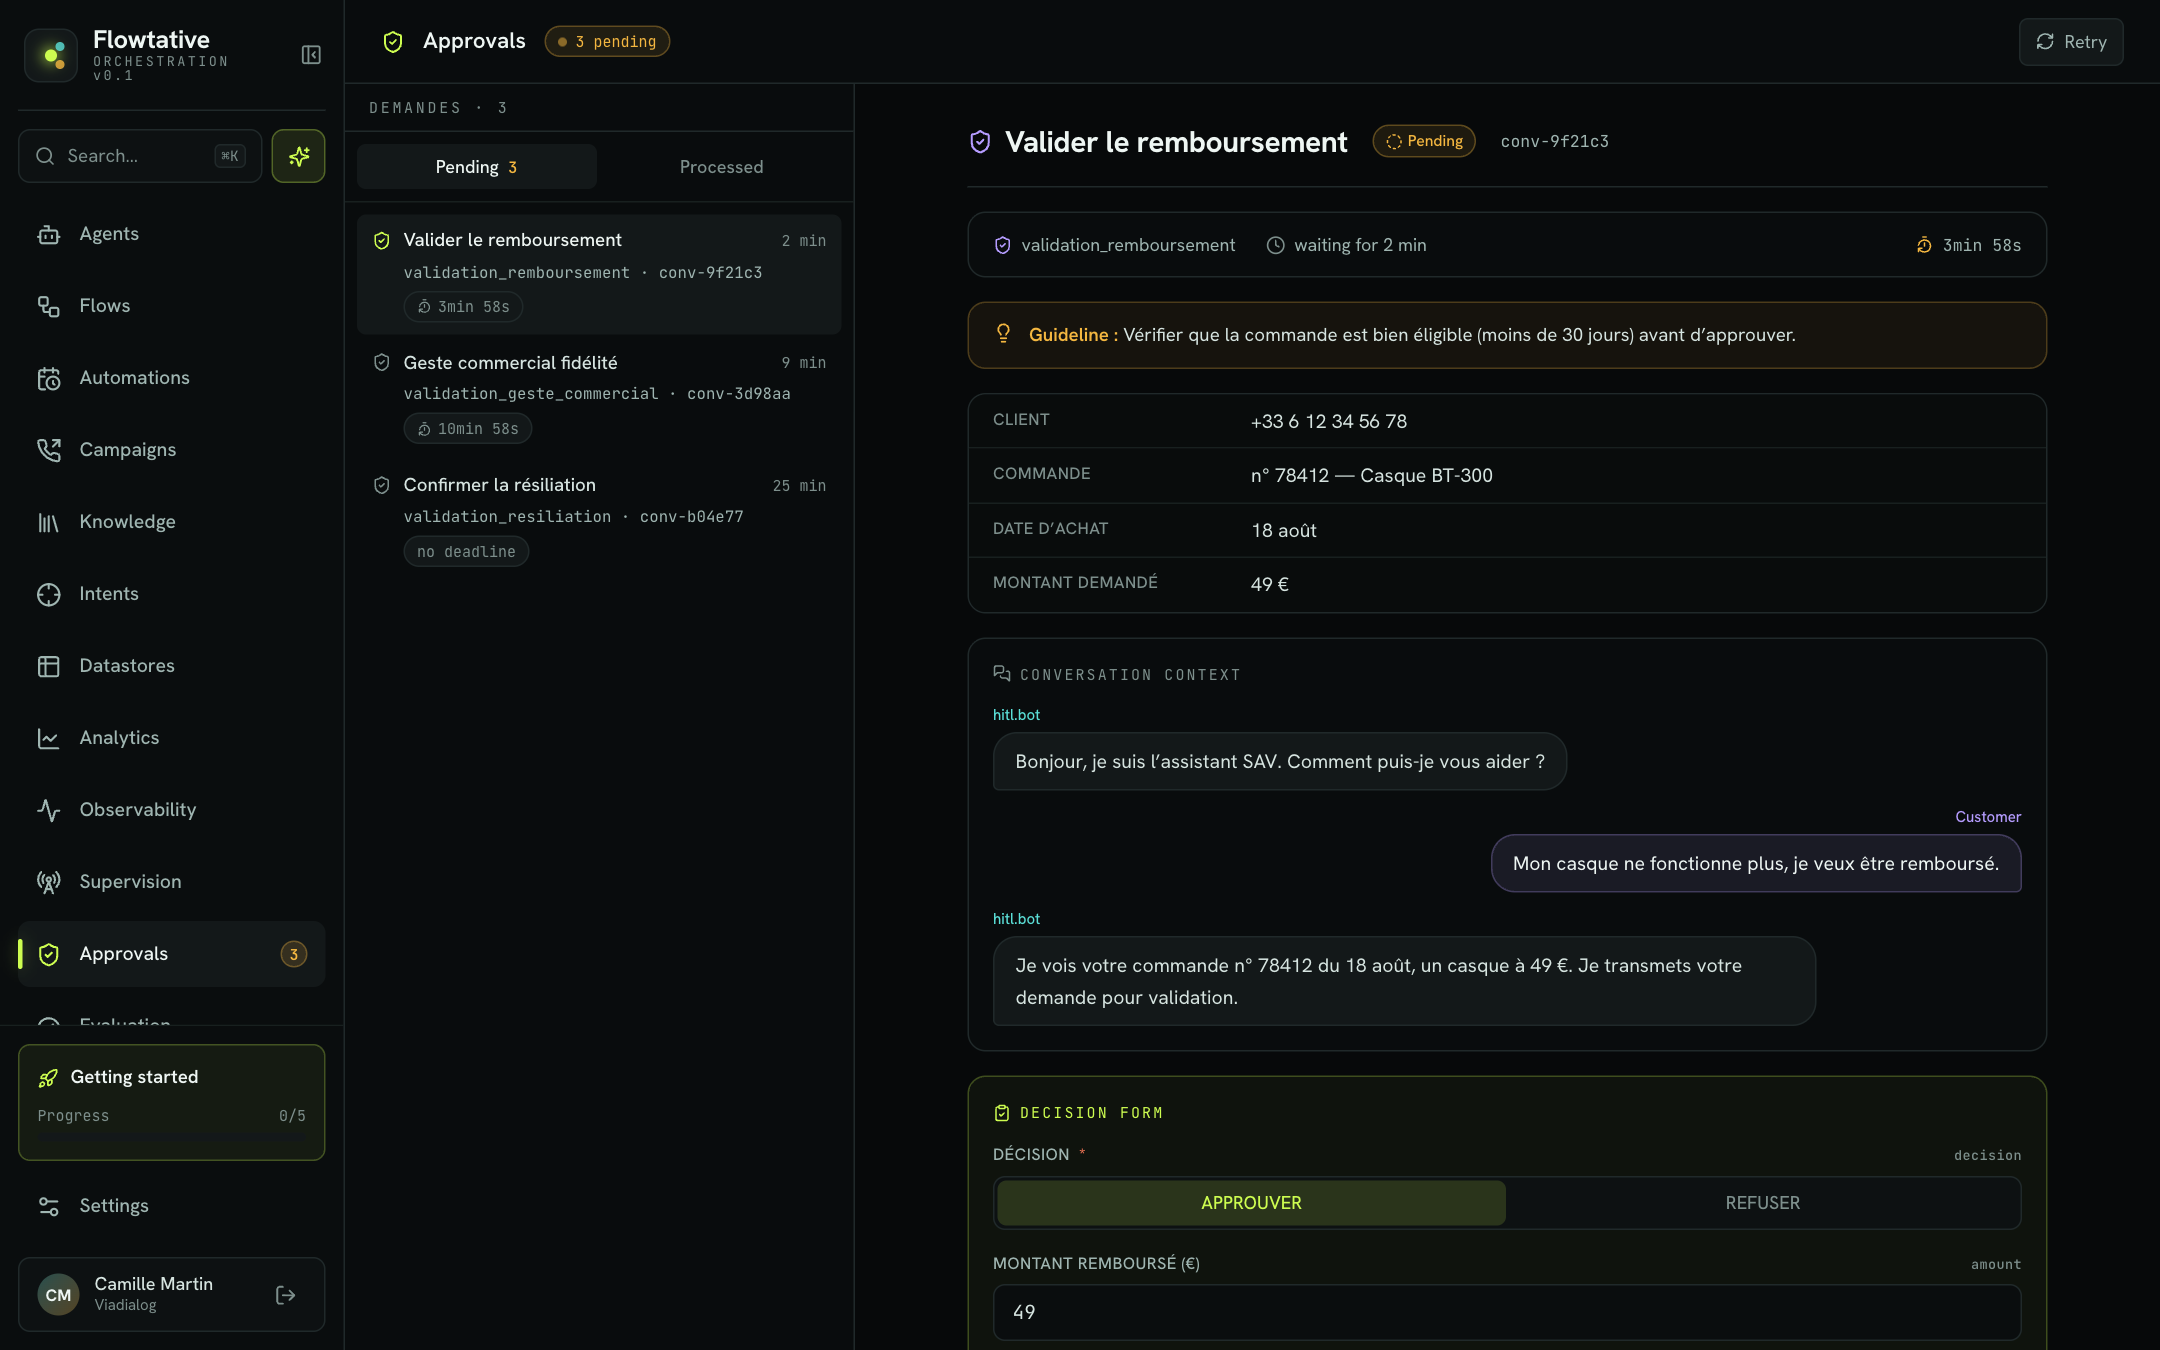Click the 3 pending badge in header
The image size is (2160, 1350).
tap(607, 41)
